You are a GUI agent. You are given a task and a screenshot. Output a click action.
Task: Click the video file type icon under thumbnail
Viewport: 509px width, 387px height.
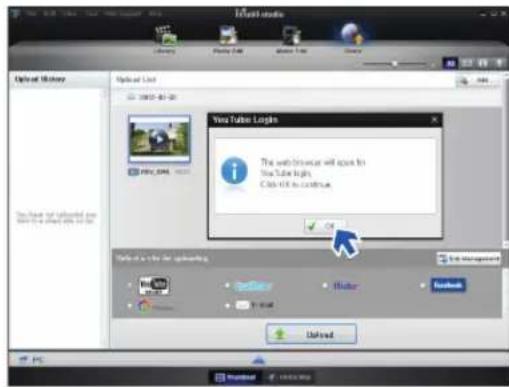[134, 172]
